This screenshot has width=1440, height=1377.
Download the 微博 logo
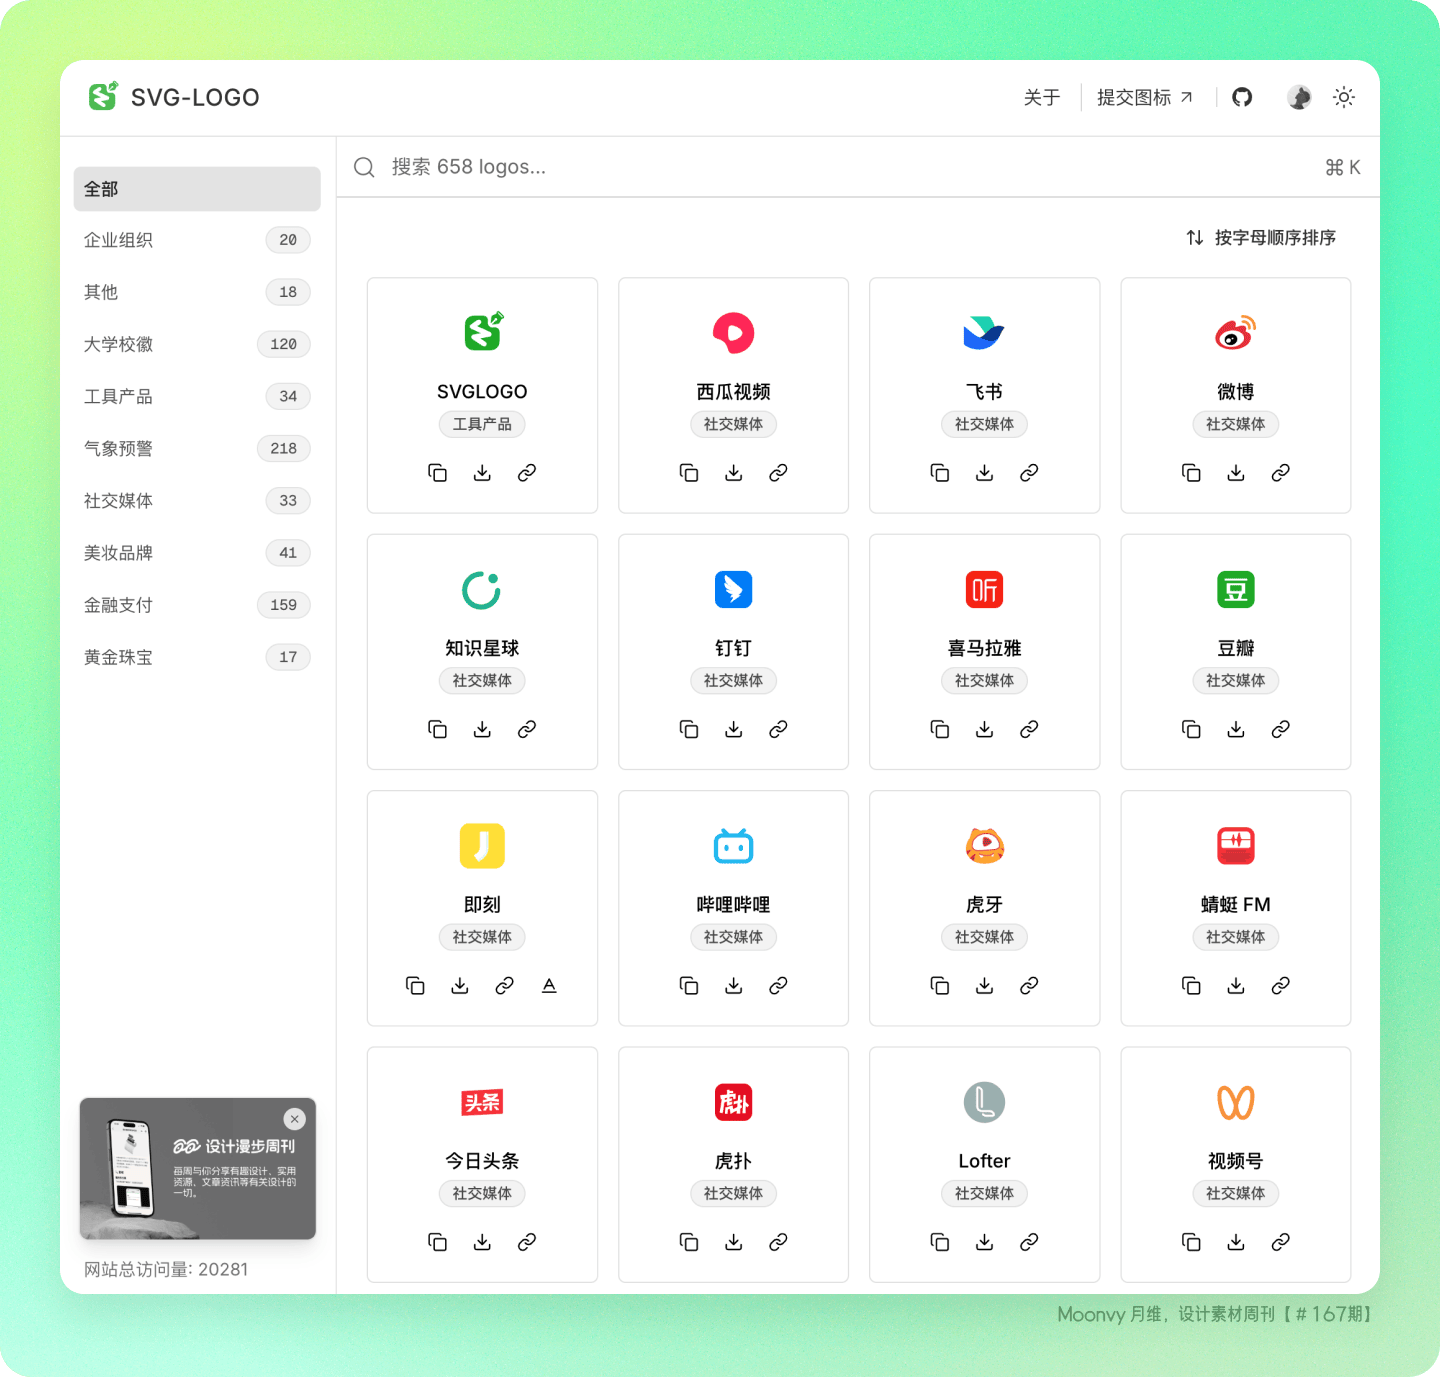click(1236, 473)
